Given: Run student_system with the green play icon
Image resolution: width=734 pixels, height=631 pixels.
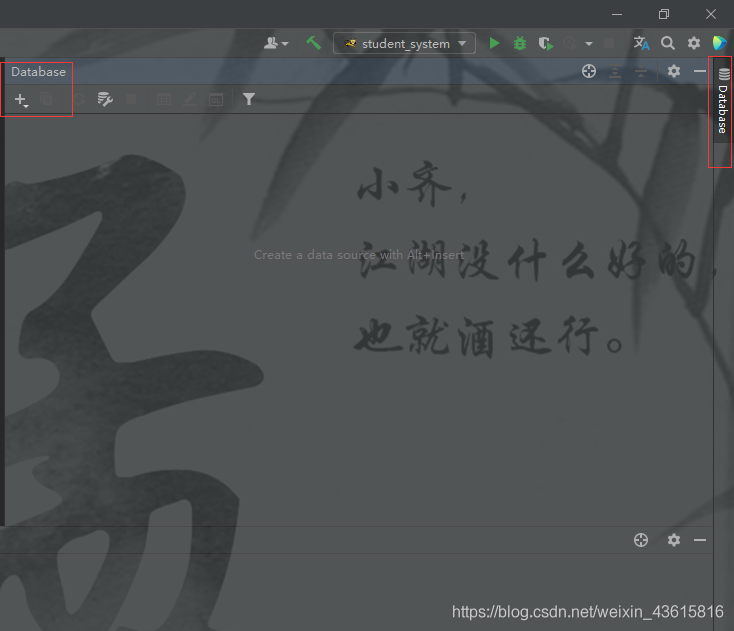Looking at the screenshot, I should [x=494, y=44].
